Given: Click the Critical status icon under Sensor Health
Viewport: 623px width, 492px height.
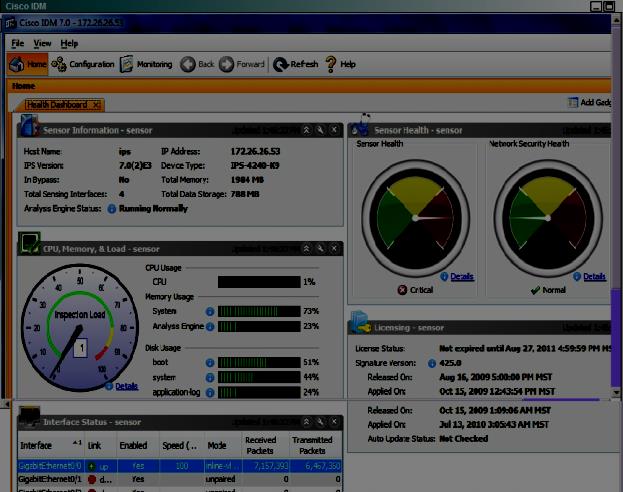Looking at the screenshot, I should pyautogui.click(x=402, y=290).
